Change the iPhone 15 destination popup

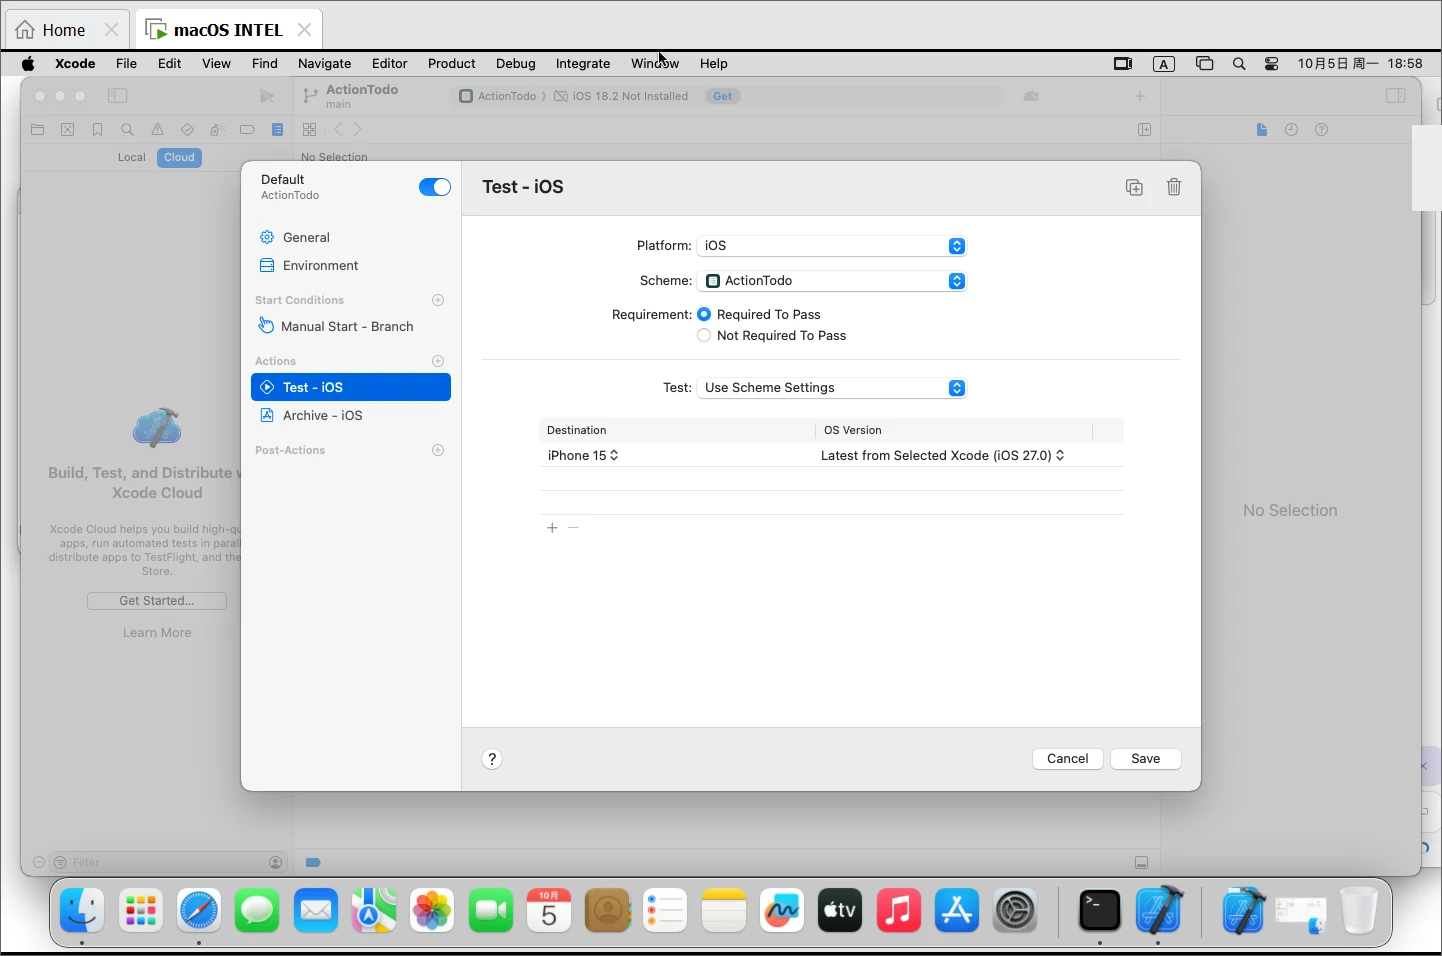click(x=584, y=455)
